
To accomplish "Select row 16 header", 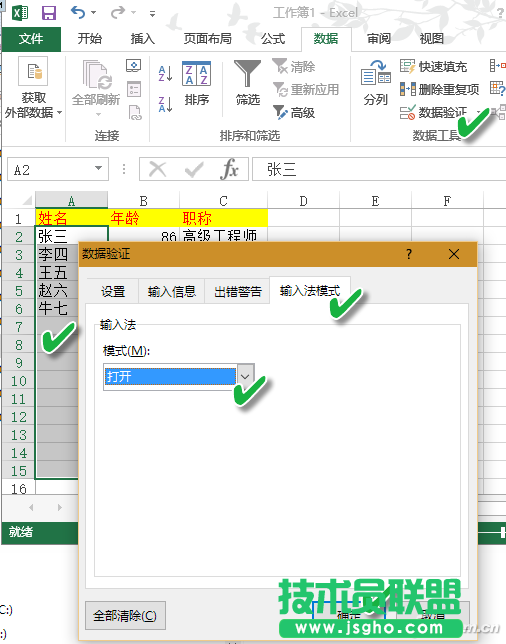I will coord(19,489).
